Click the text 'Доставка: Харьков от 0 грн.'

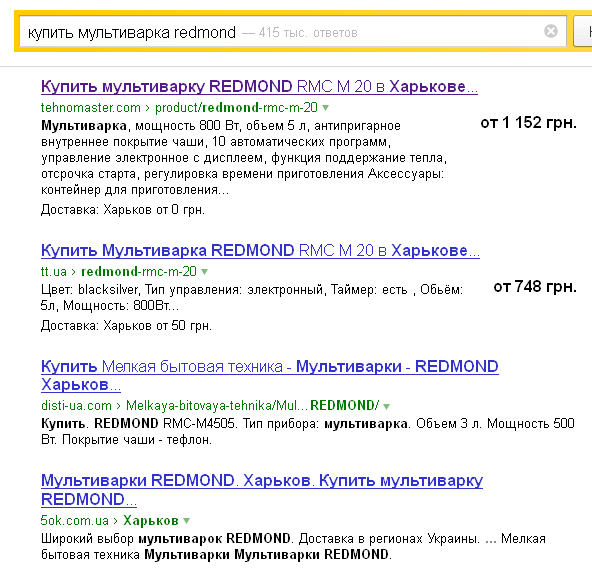(x=123, y=209)
